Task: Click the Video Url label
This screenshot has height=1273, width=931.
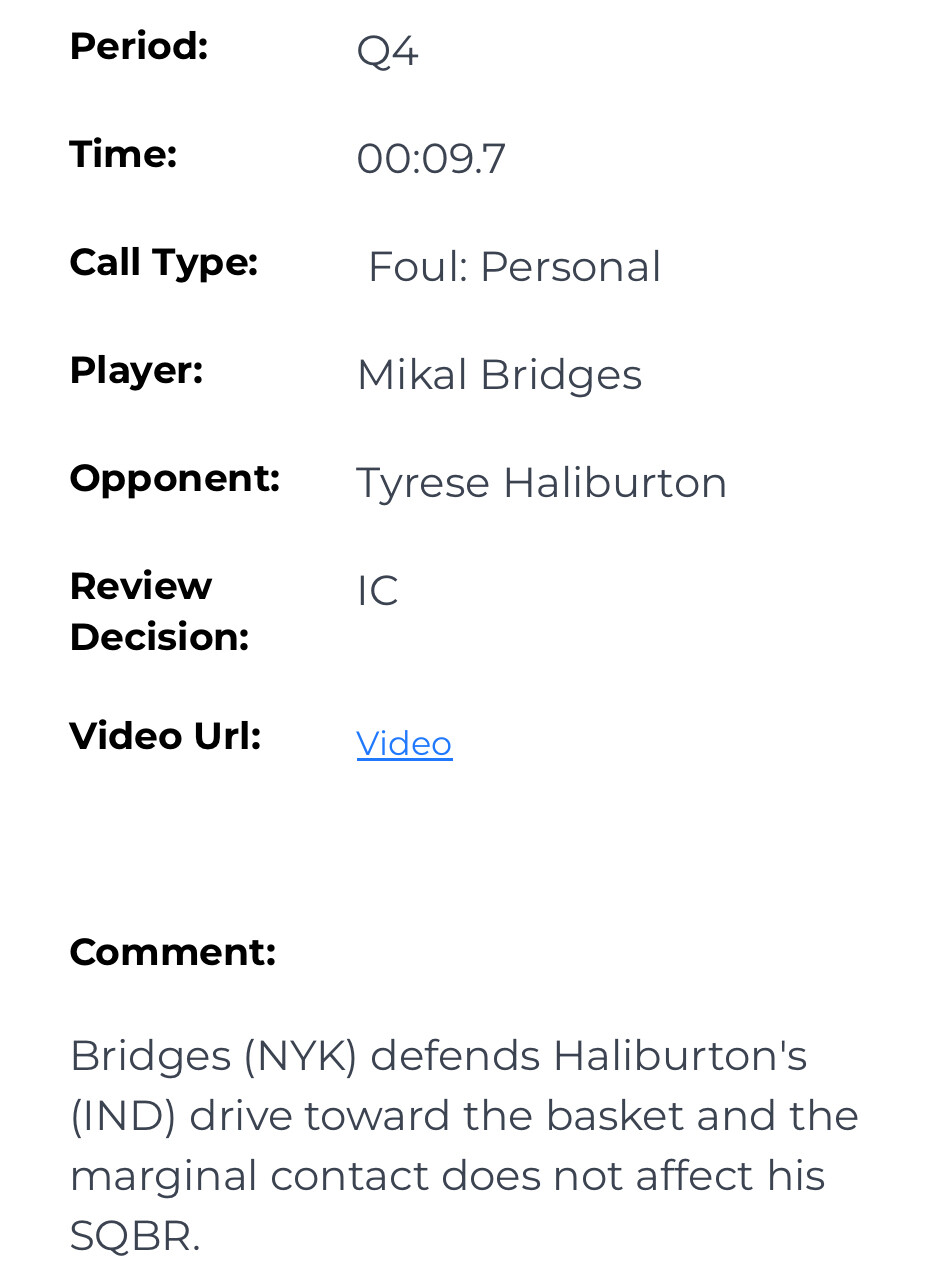Action: point(165,736)
